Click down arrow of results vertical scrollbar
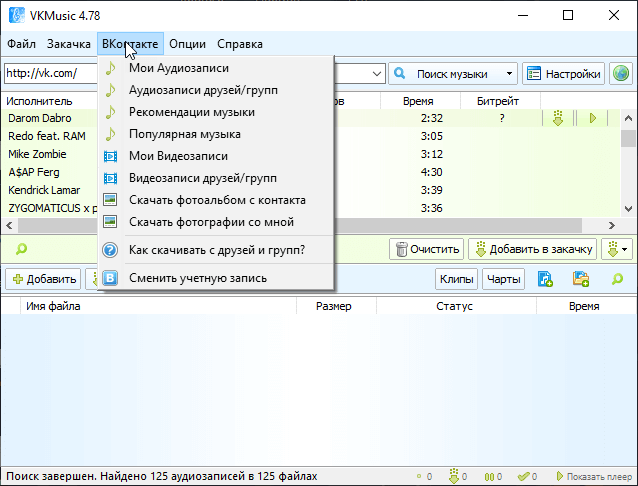Image resolution: width=638 pixels, height=486 pixels. pyautogui.click(x=628, y=209)
